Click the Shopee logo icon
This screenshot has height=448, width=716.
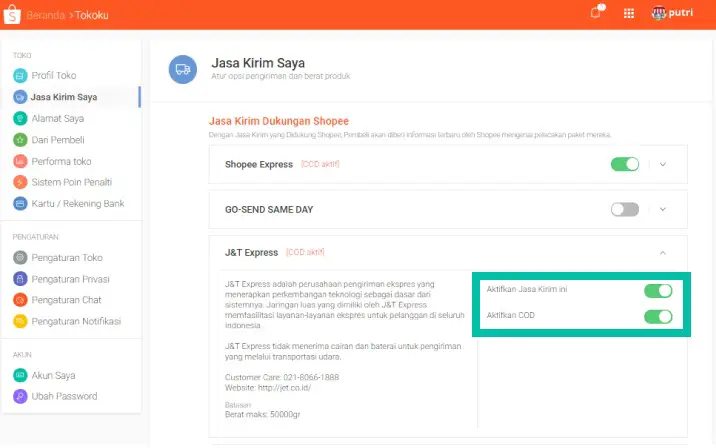click(x=12, y=14)
